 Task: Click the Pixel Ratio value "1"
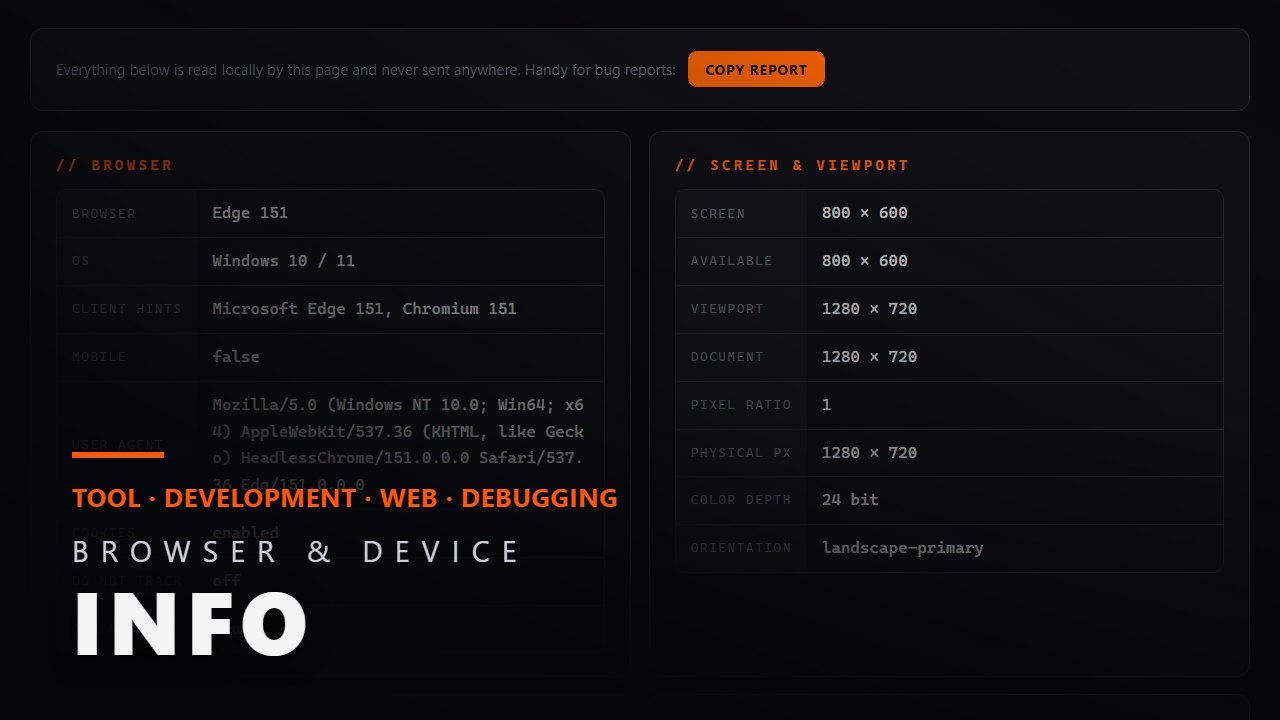(x=827, y=405)
